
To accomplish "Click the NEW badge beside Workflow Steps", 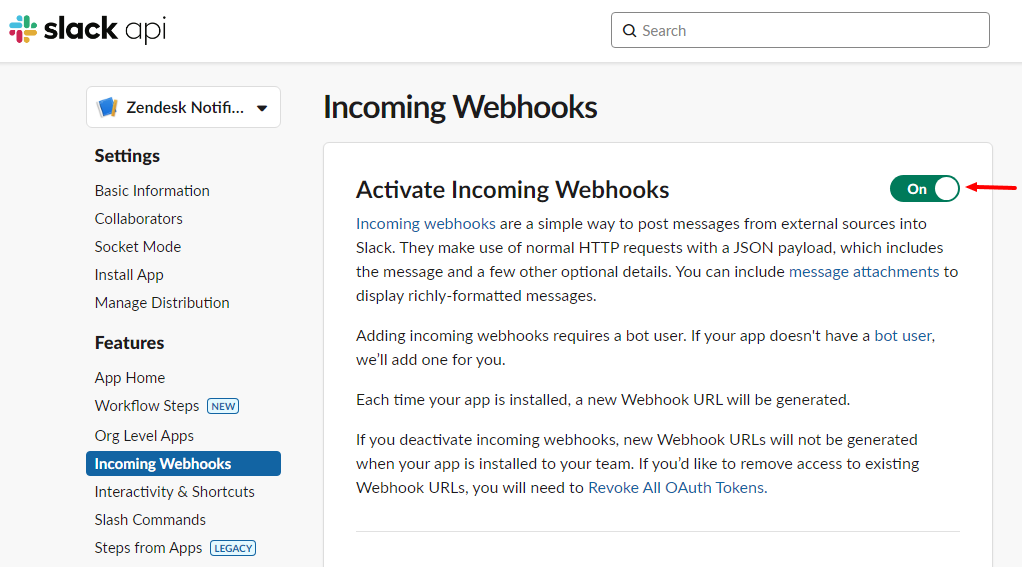I will point(223,406).
